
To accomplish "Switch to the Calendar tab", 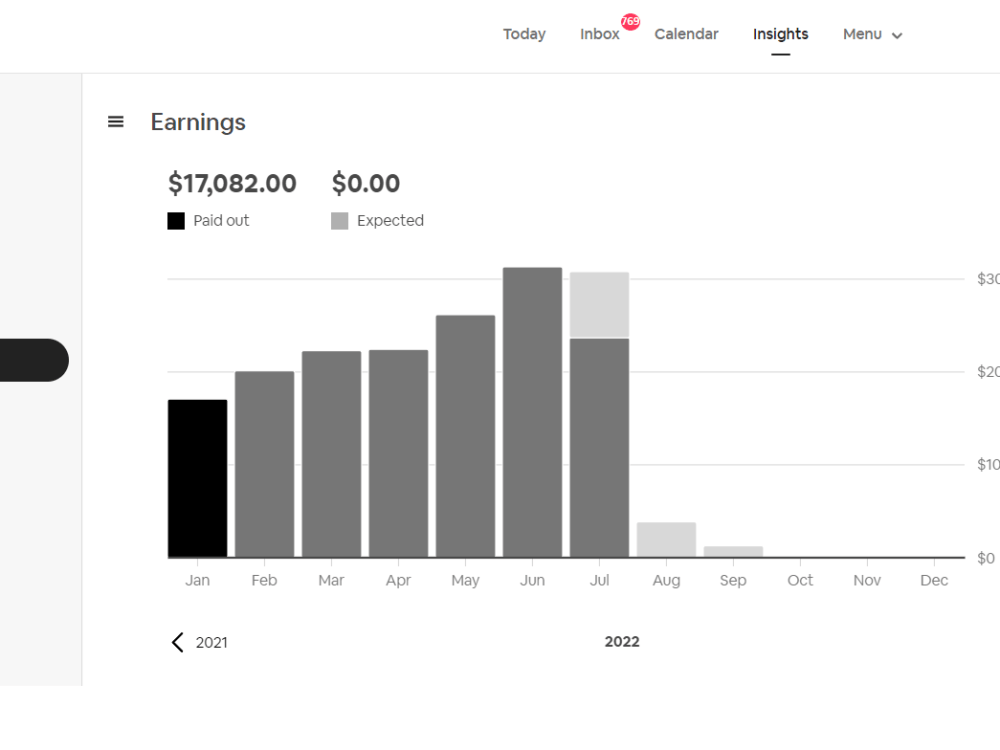I will [686, 34].
